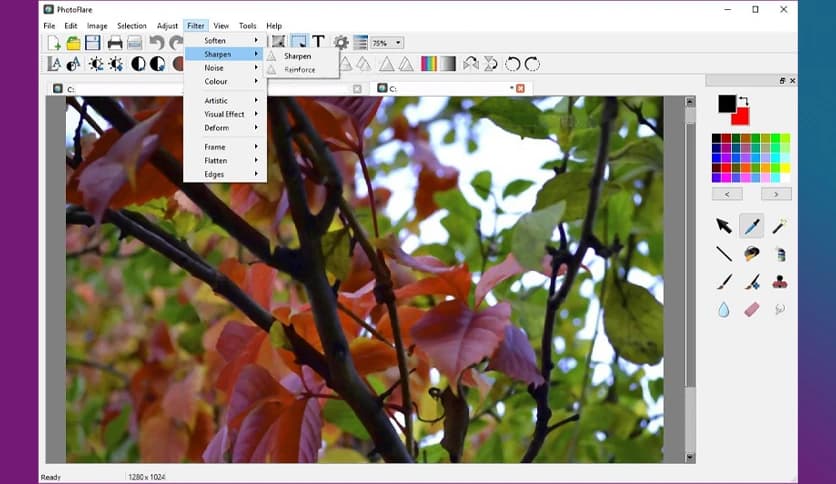Screen dimensions: 836x484
Task: Flip the image horizontally
Action: [x=471, y=64]
